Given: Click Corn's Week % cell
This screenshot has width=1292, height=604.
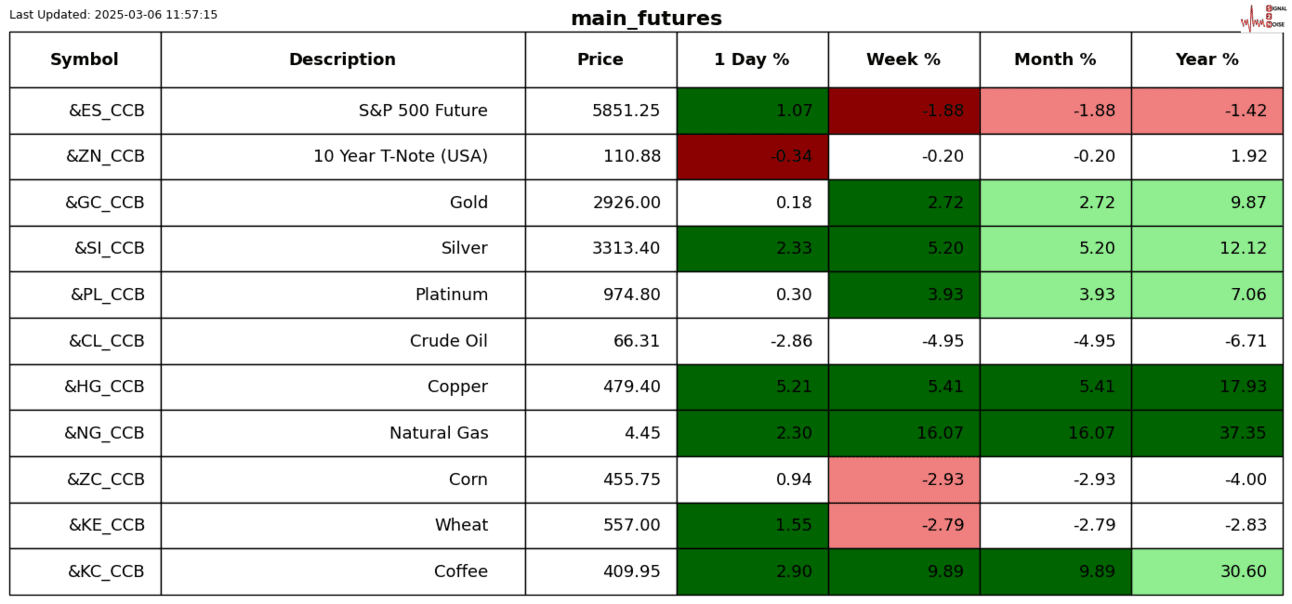Looking at the screenshot, I should tap(903, 480).
